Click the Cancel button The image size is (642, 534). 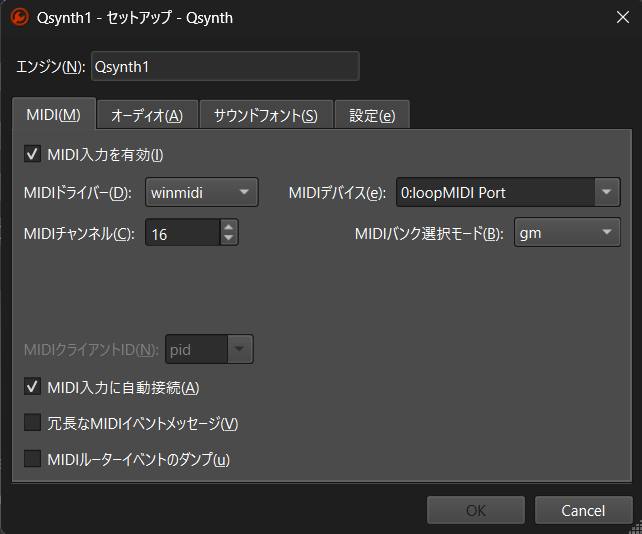tap(583, 510)
